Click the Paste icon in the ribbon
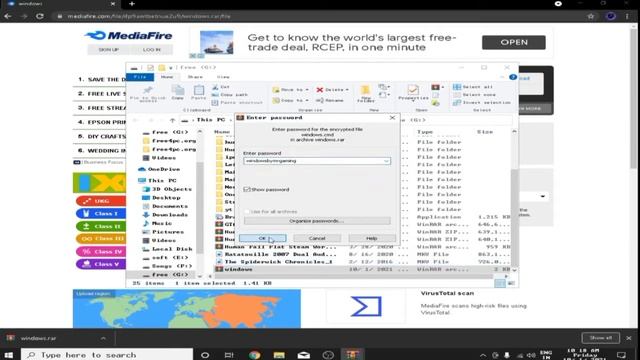640x360 pixels. pos(199,92)
